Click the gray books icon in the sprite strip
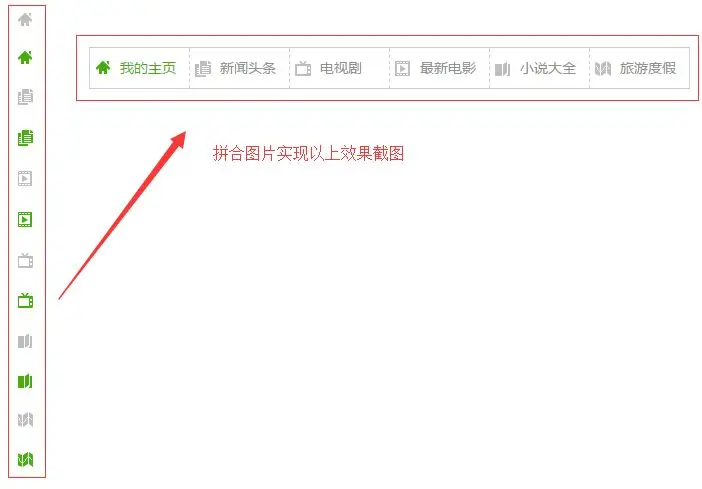This screenshot has width=702, height=489. 25,341
